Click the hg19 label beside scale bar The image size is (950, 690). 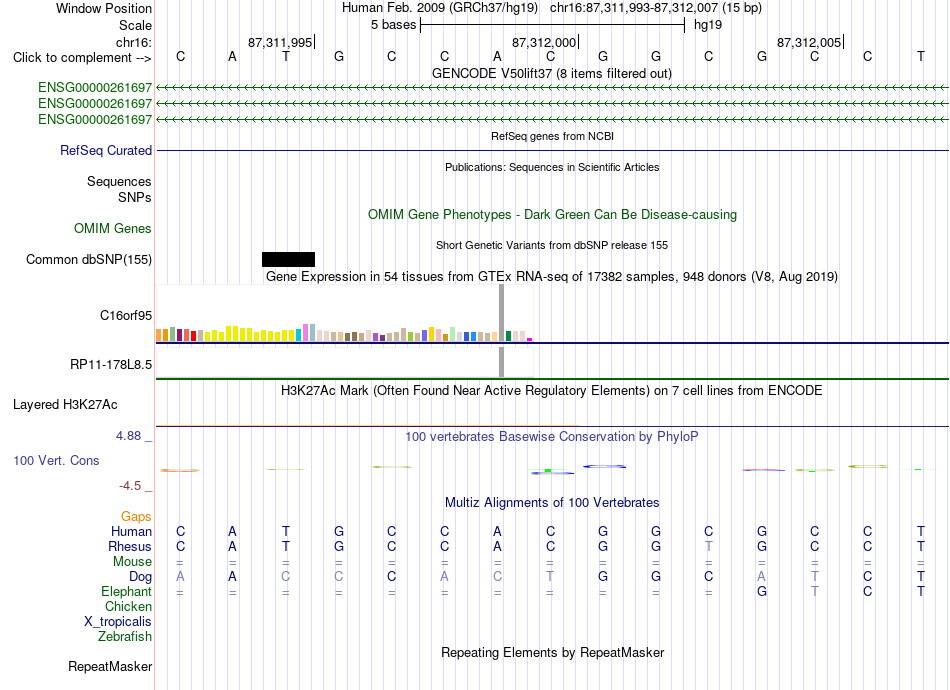click(708, 25)
